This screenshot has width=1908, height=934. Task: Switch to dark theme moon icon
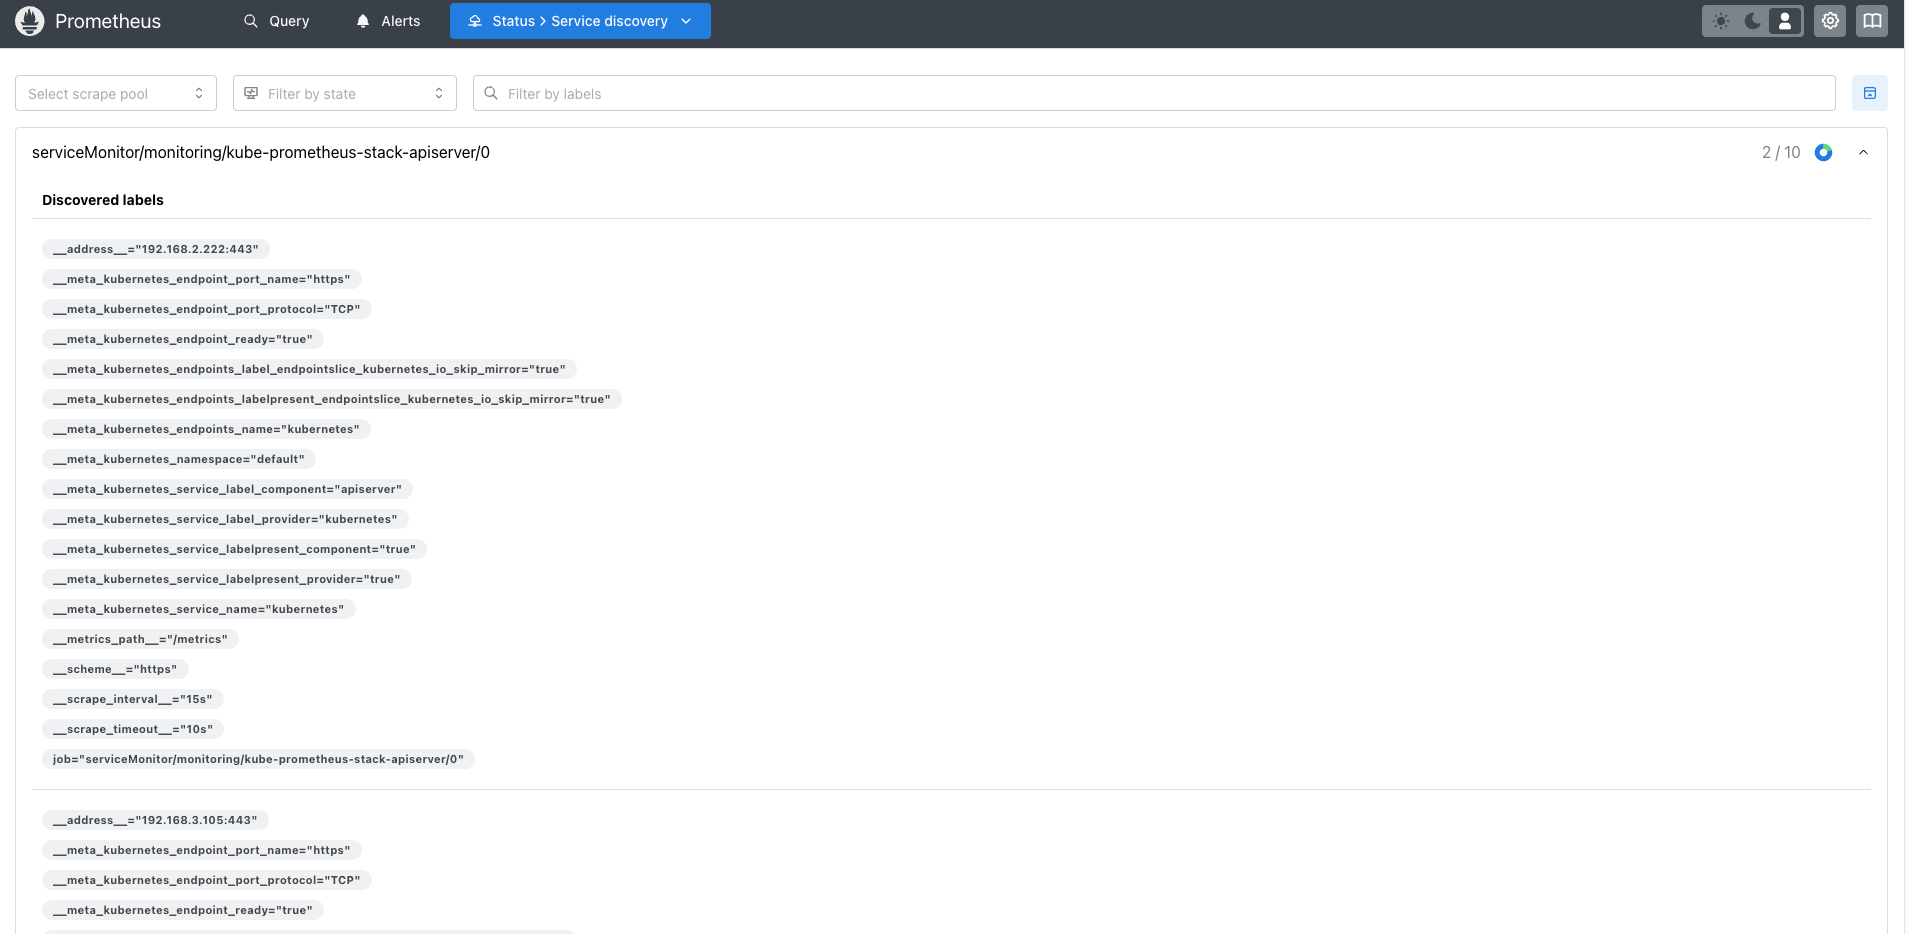pyautogui.click(x=1753, y=21)
